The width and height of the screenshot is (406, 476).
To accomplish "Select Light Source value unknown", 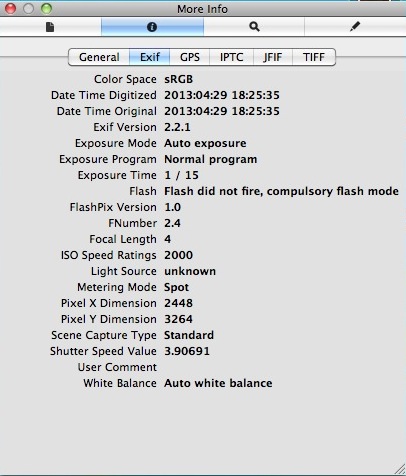I will 190,271.
